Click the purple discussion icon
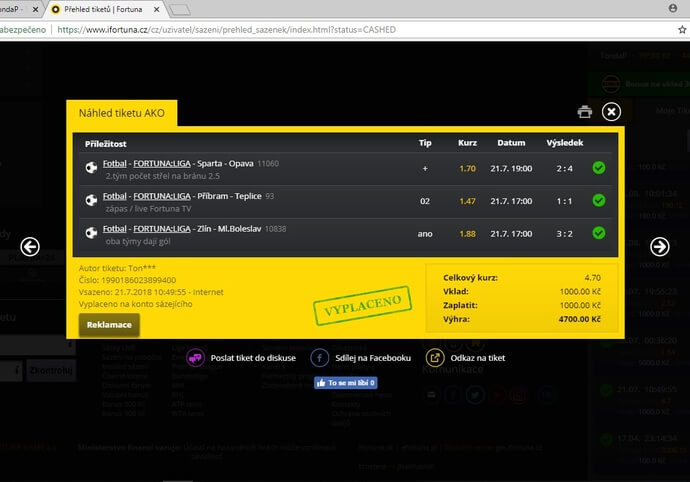The image size is (690, 482). pyautogui.click(x=195, y=358)
